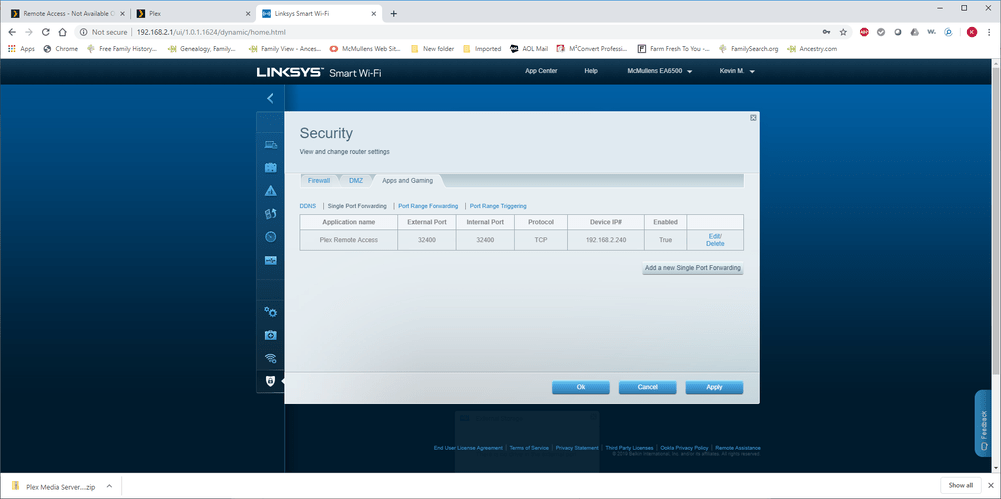Open Port Range Triggering link
Screen dimensions: 1001x499
498,206
